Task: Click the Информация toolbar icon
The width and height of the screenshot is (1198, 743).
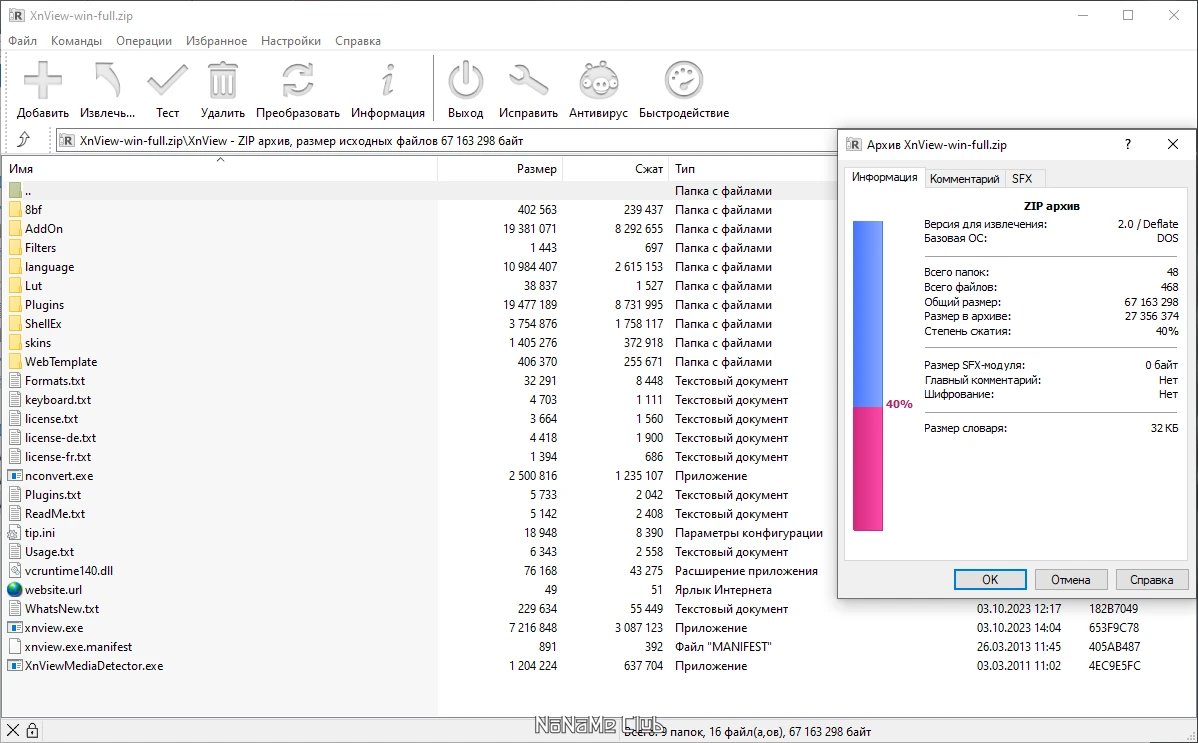Action: 388,80
